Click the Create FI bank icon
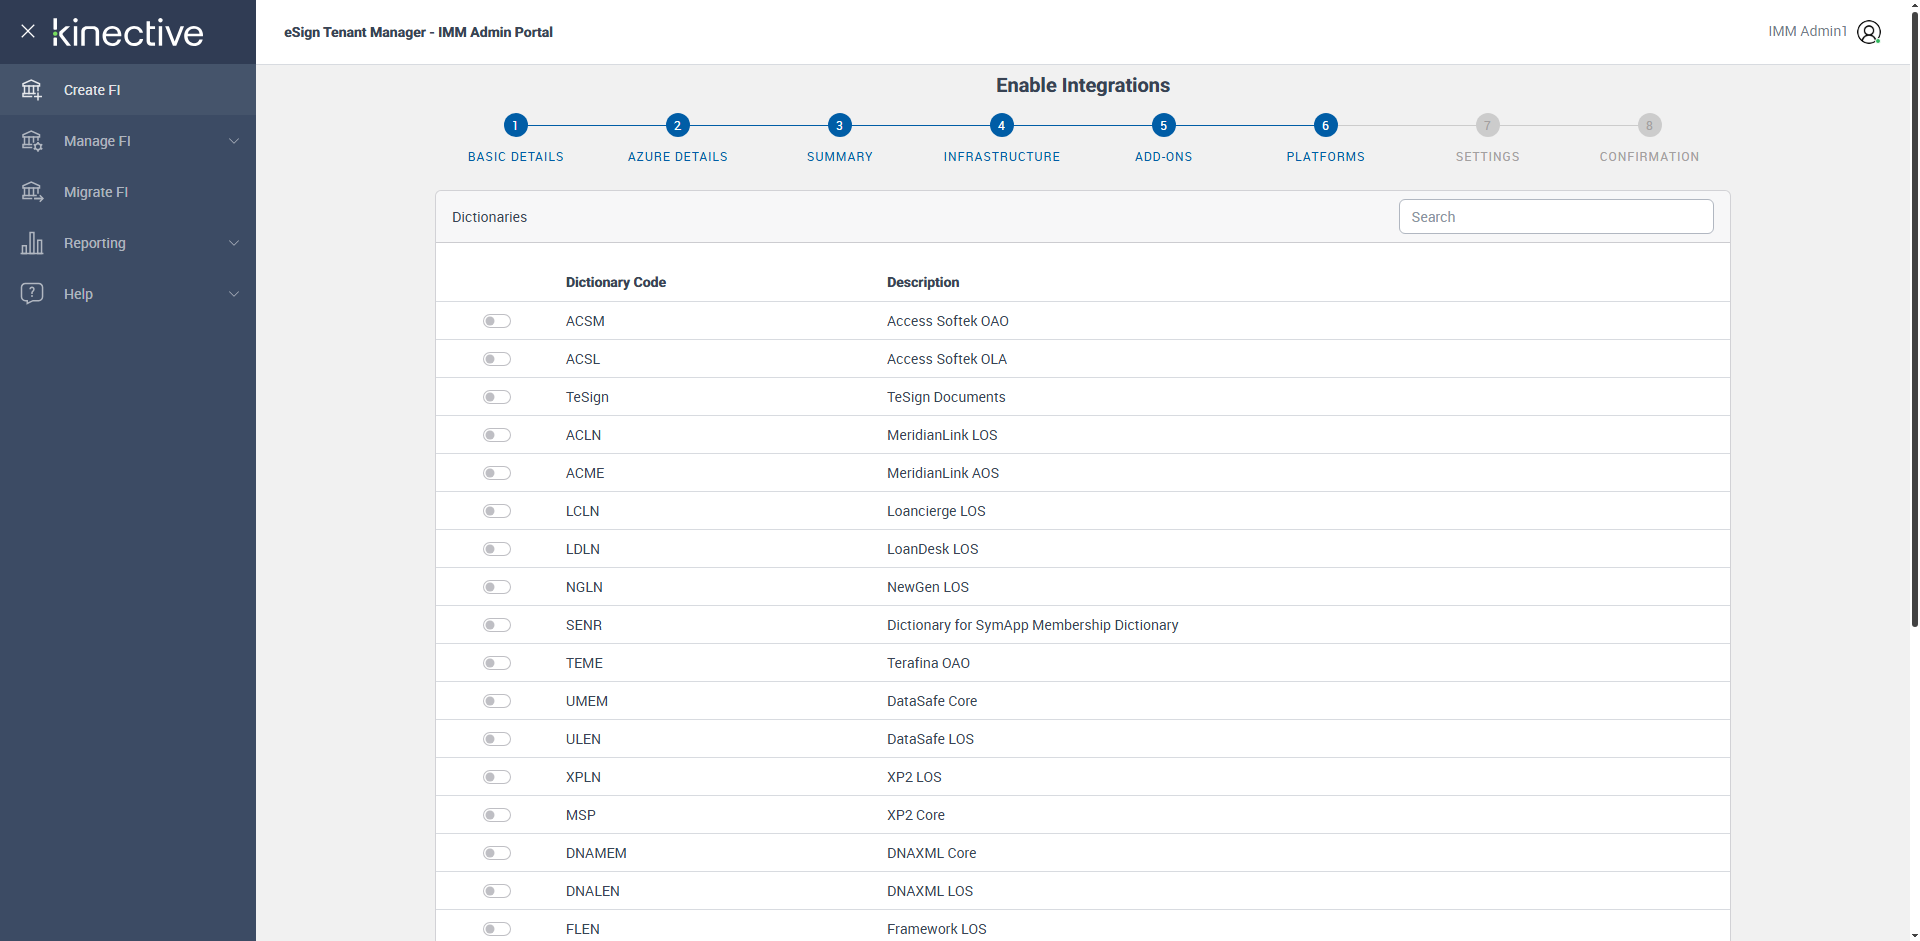Viewport: 1920px width, 941px height. (32, 90)
